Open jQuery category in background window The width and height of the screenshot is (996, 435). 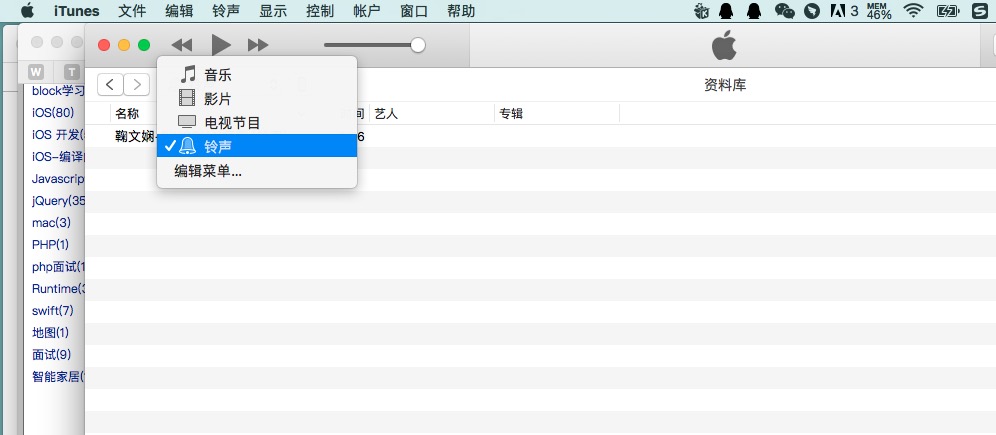coord(58,201)
